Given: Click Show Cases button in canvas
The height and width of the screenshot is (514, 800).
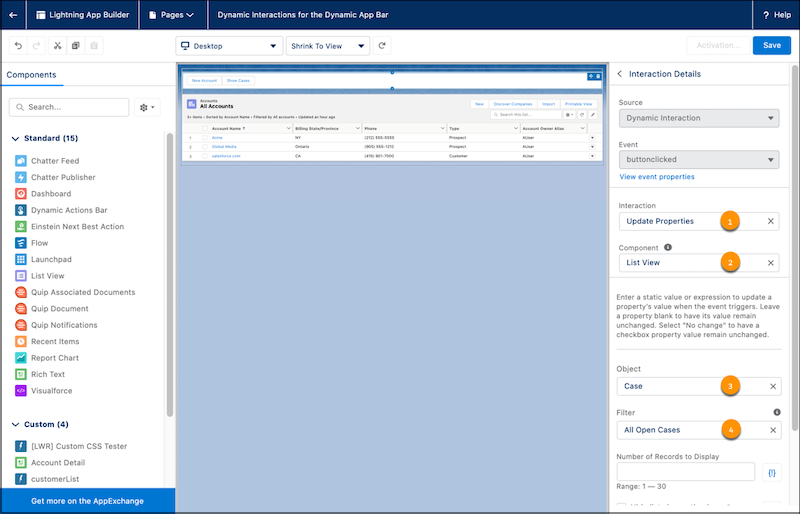Looking at the screenshot, I should coord(238,81).
